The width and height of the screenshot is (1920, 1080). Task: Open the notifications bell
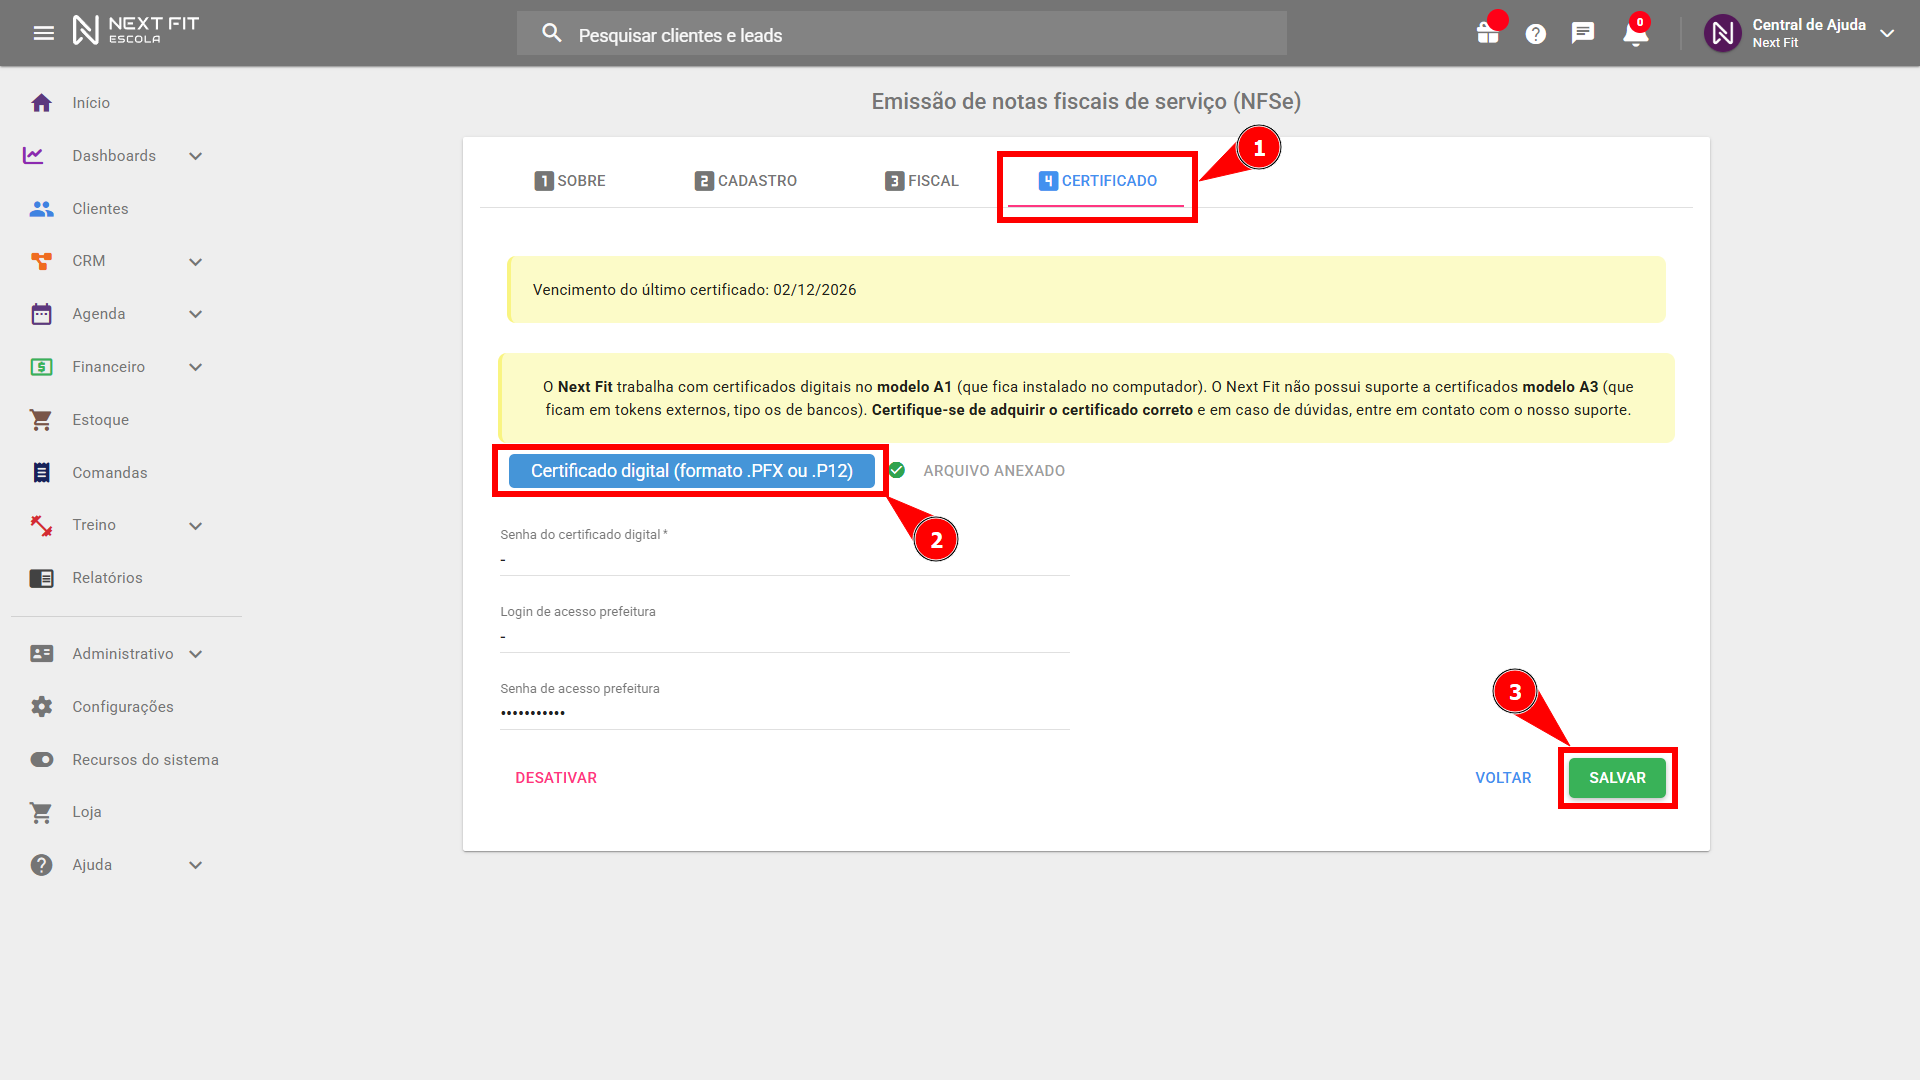pos(1635,35)
